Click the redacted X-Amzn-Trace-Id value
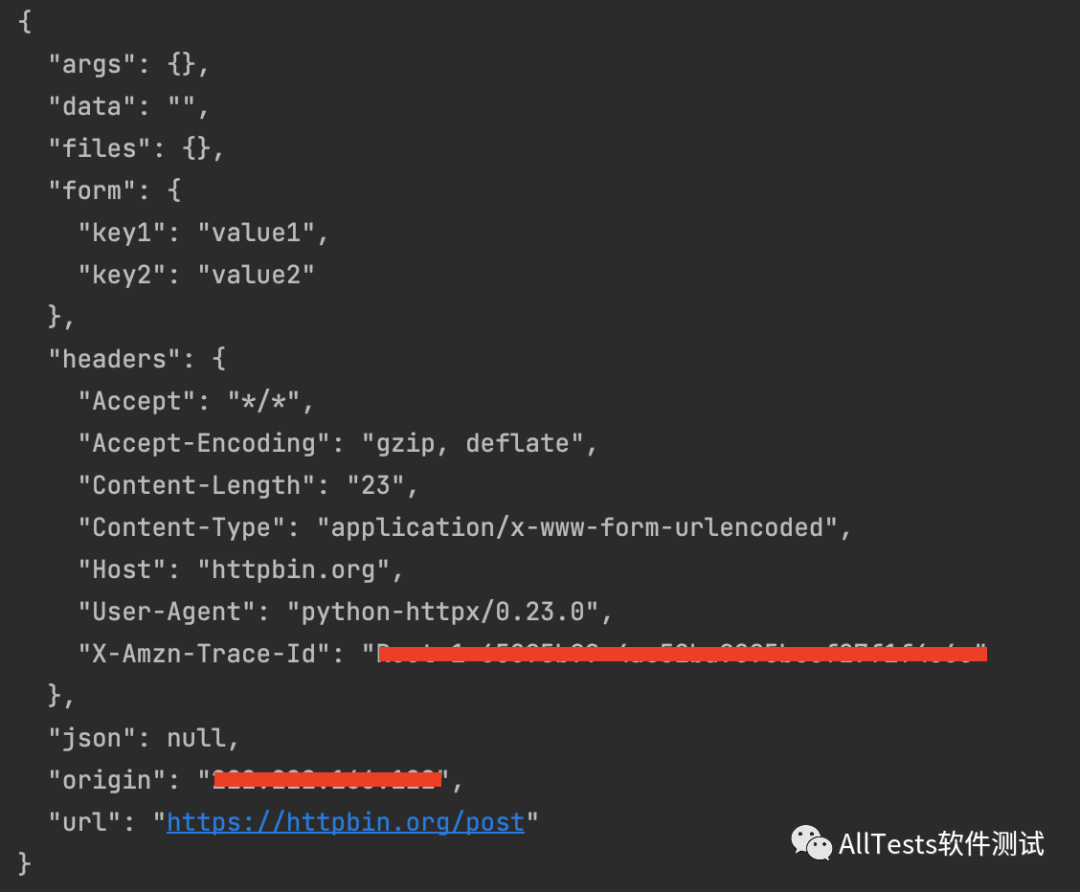This screenshot has width=1080, height=892. [x=682, y=654]
